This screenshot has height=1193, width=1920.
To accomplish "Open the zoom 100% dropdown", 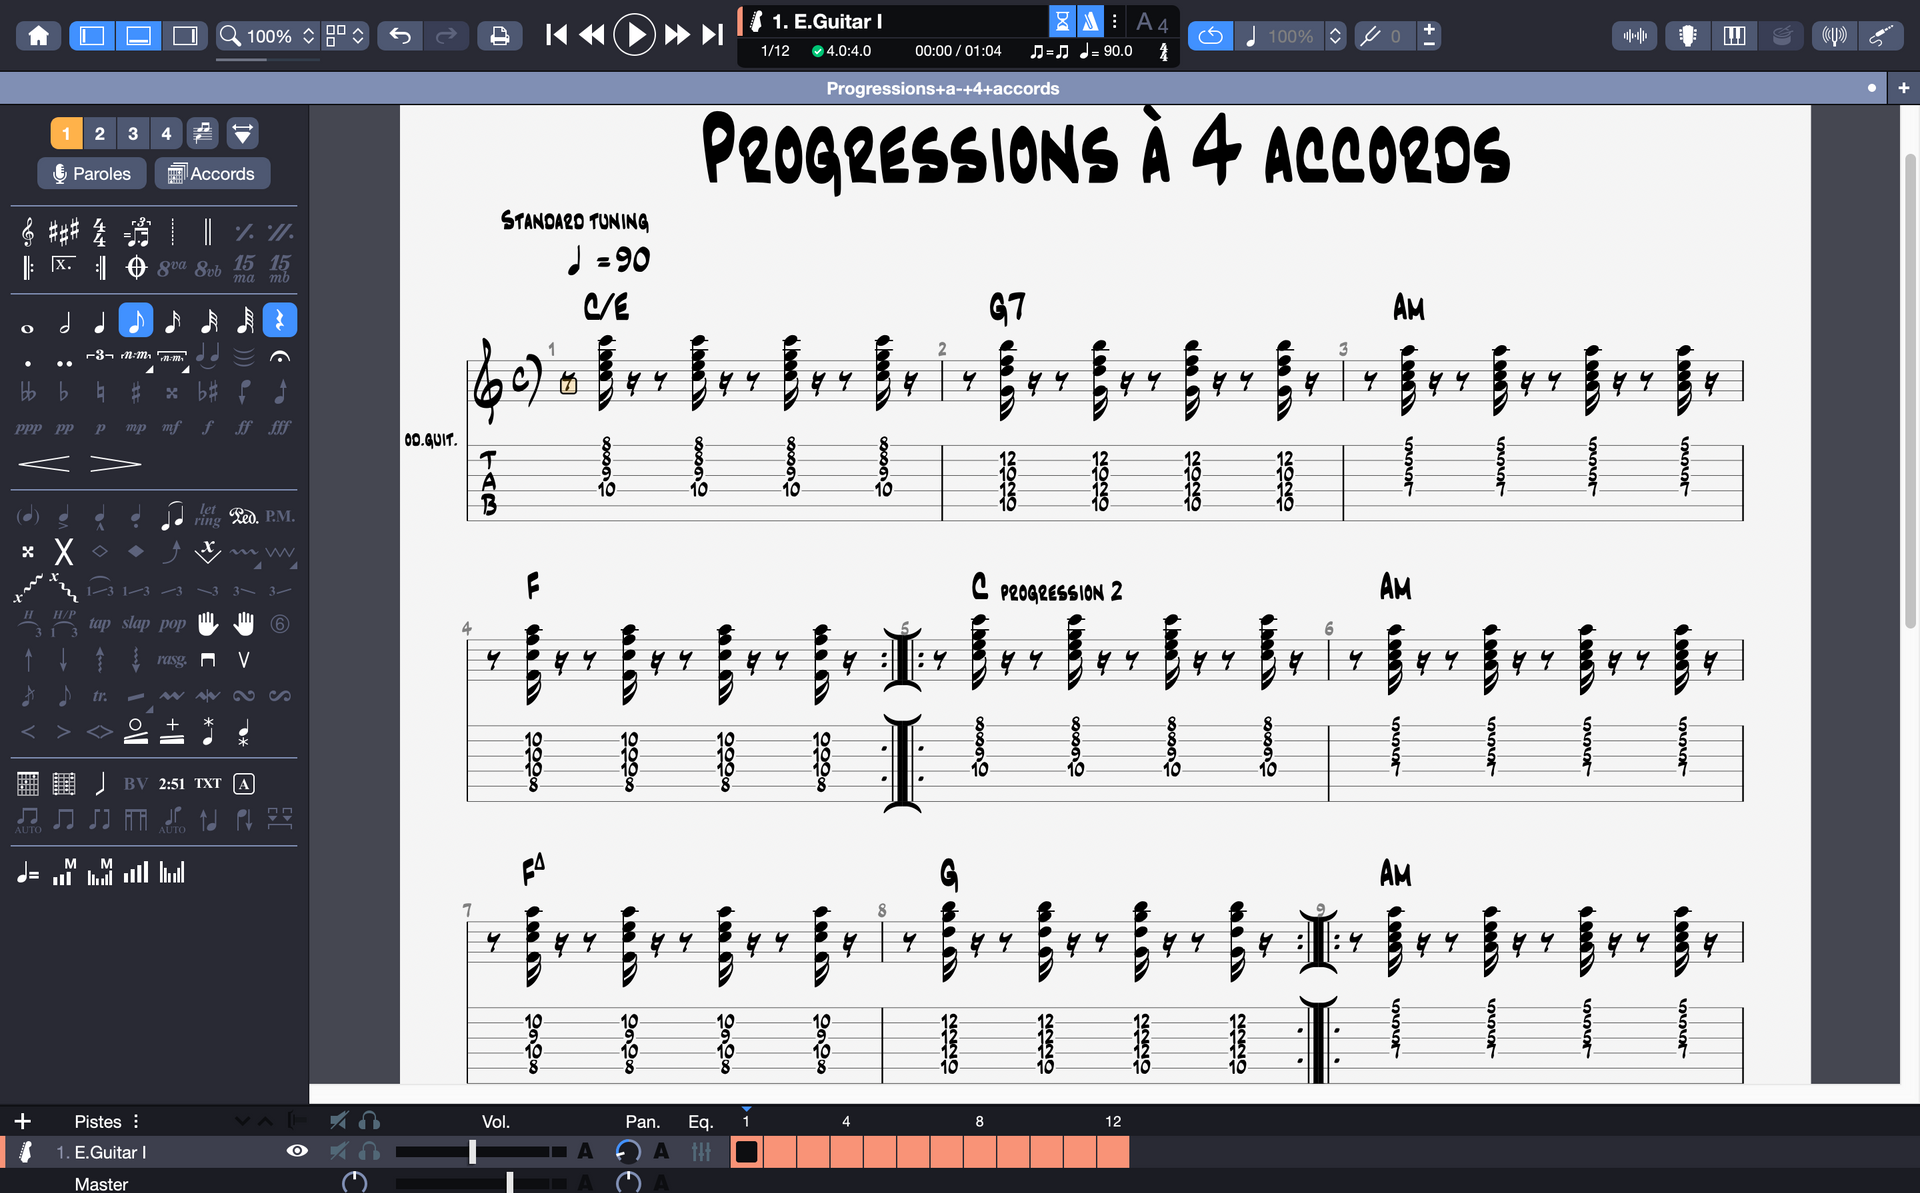I will (268, 36).
